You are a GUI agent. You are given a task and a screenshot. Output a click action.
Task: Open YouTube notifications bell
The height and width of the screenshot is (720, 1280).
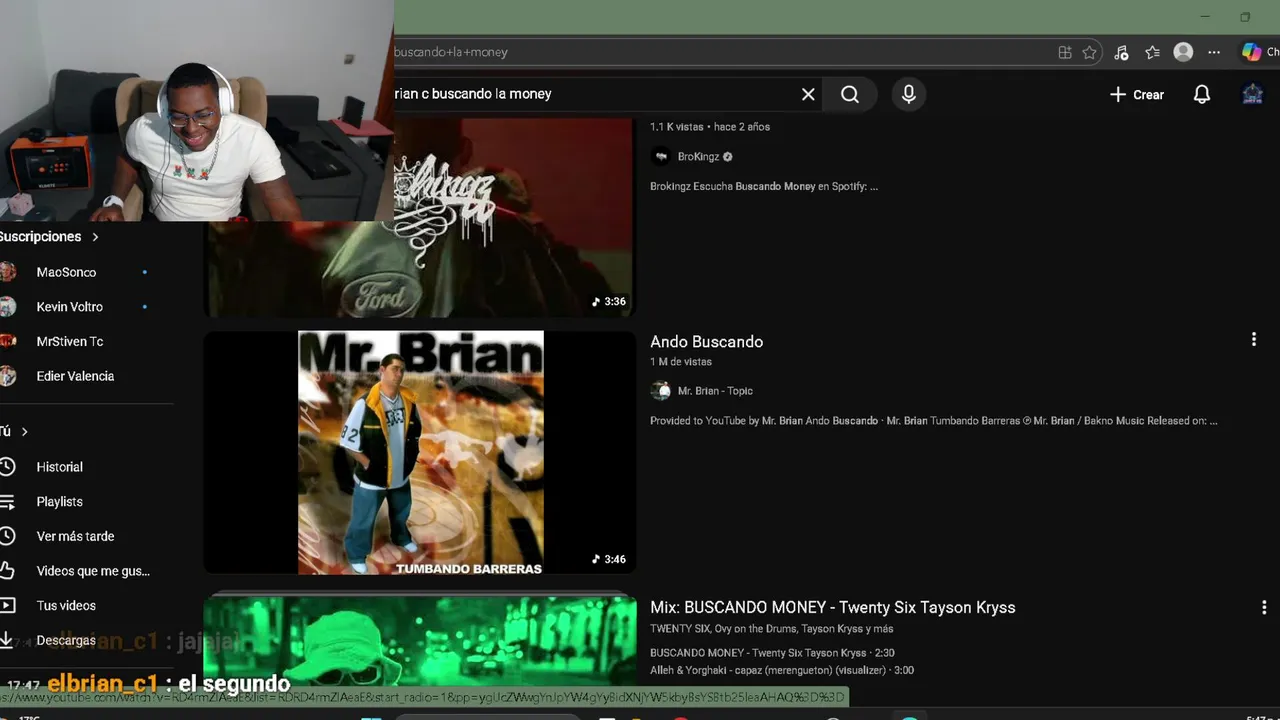click(x=1202, y=94)
